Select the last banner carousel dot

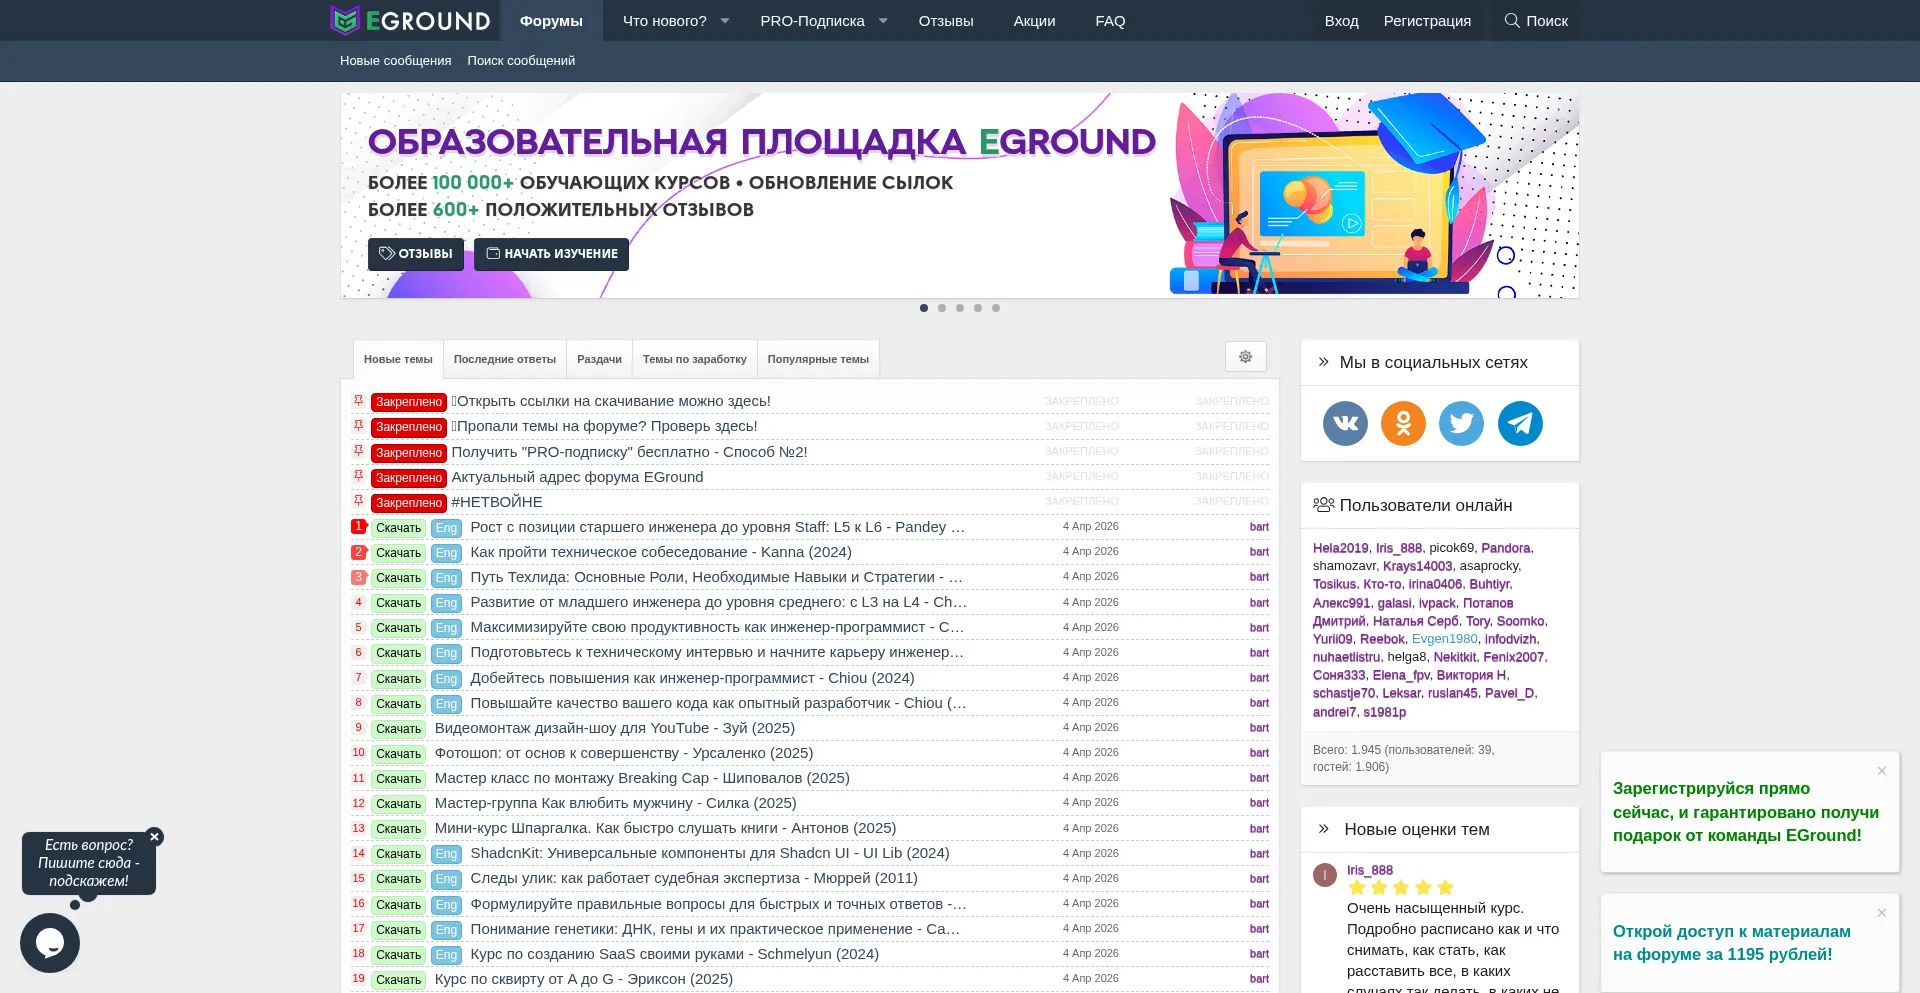996,308
